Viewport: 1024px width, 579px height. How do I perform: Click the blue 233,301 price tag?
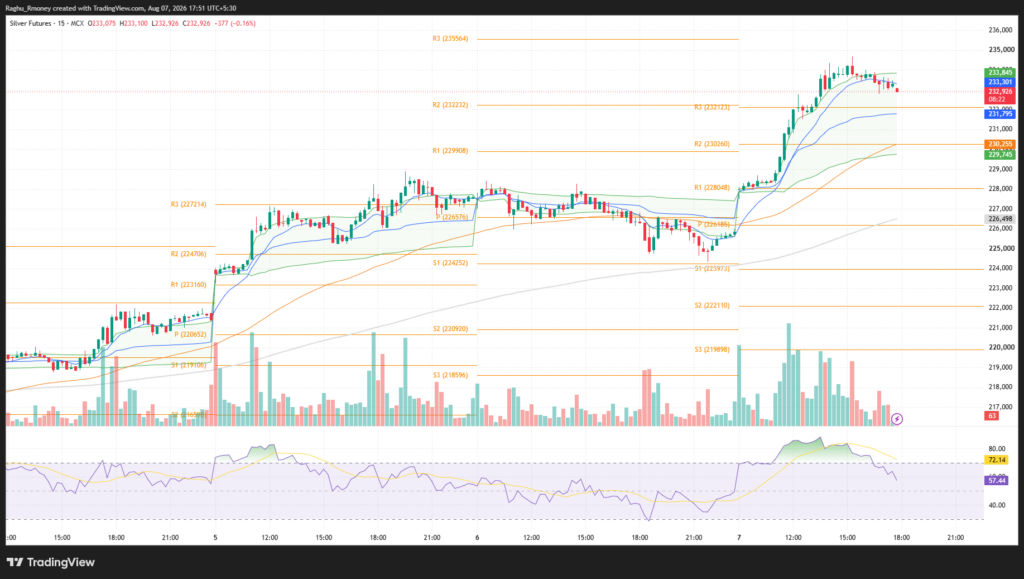click(999, 82)
